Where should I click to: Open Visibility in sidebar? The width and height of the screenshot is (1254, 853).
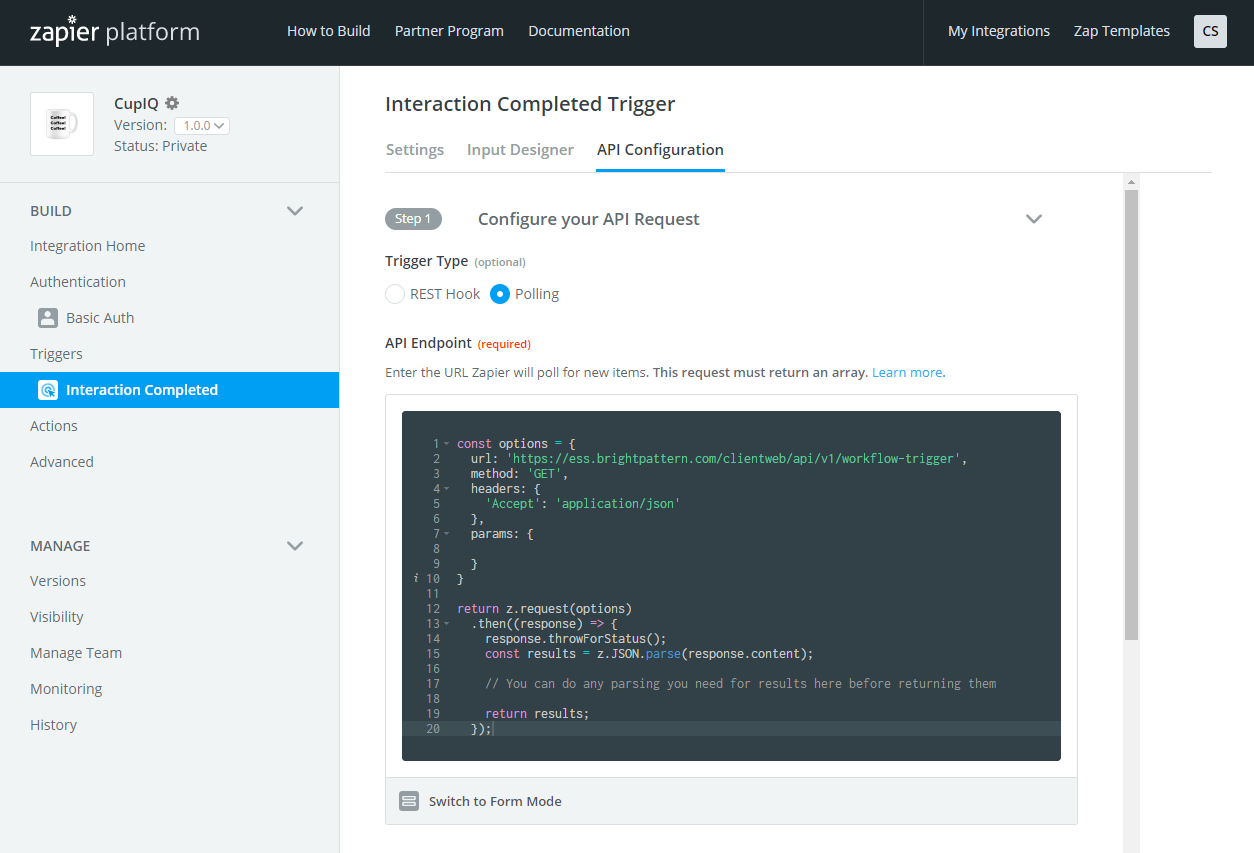[x=57, y=617]
